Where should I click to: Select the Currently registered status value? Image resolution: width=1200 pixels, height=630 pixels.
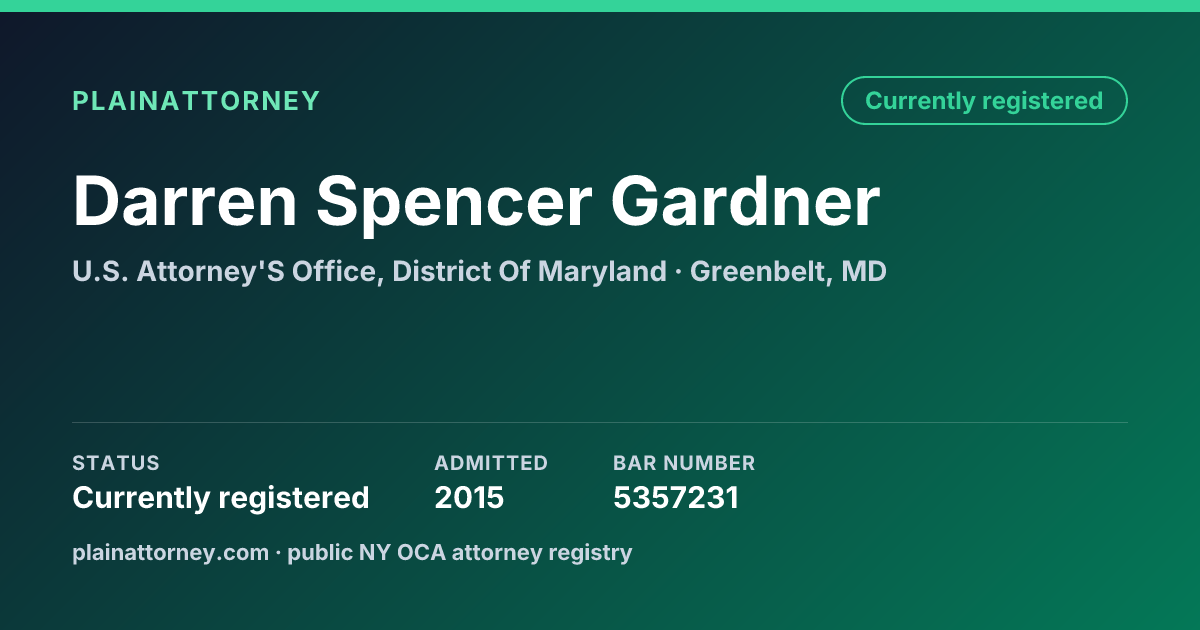click(x=221, y=497)
